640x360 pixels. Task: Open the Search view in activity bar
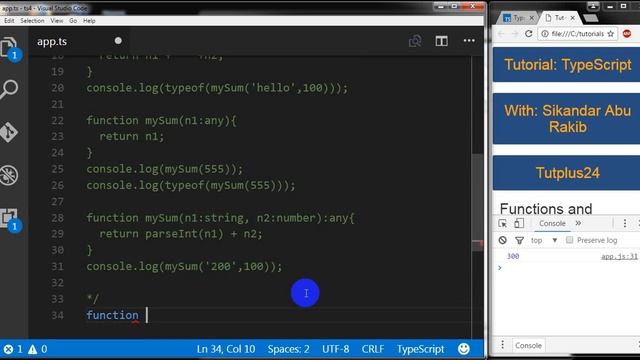click(9, 89)
